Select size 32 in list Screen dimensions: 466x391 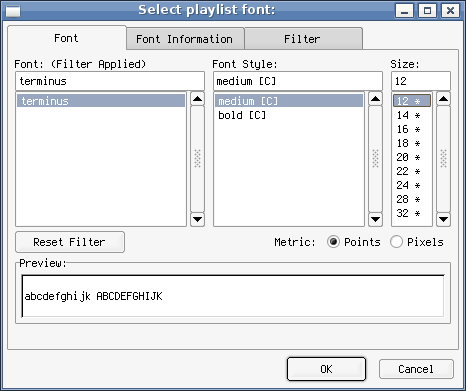point(412,213)
